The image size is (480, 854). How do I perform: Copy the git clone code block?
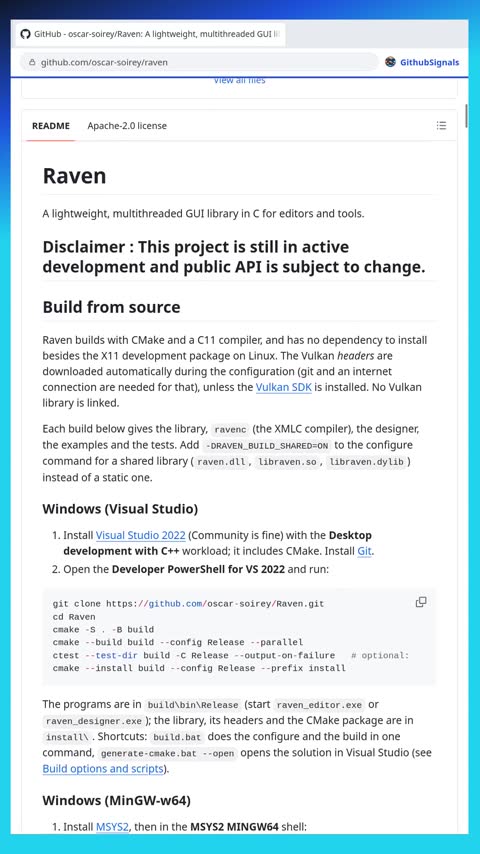(421, 602)
